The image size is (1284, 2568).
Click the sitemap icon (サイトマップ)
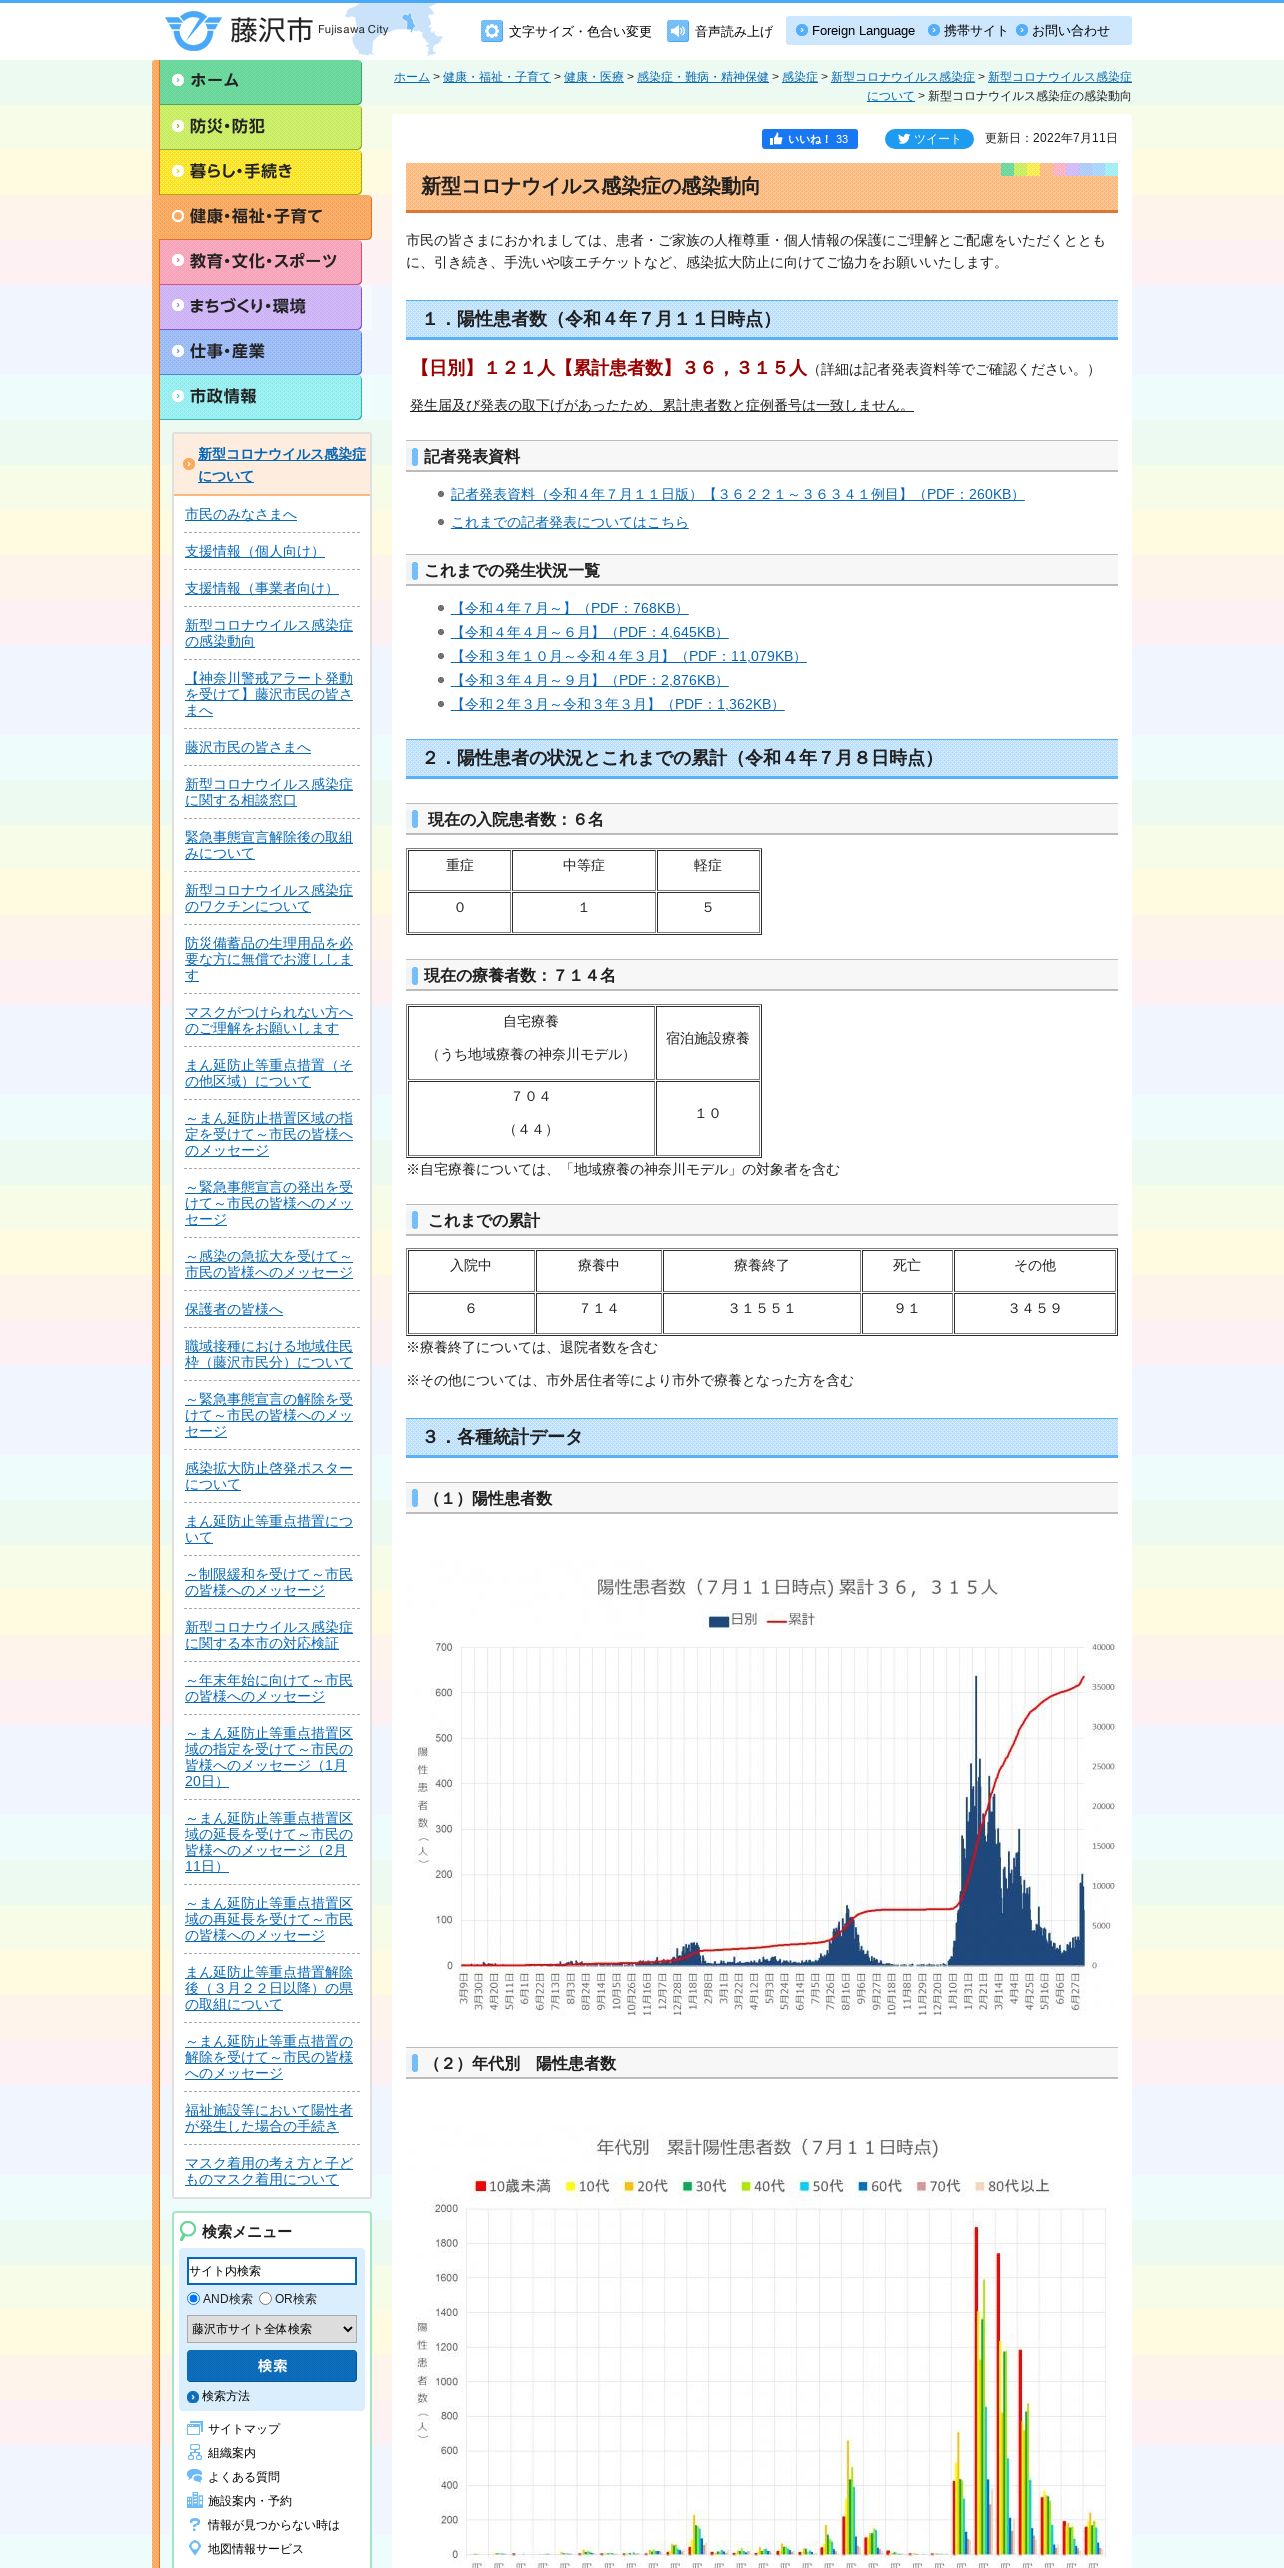click(195, 2428)
